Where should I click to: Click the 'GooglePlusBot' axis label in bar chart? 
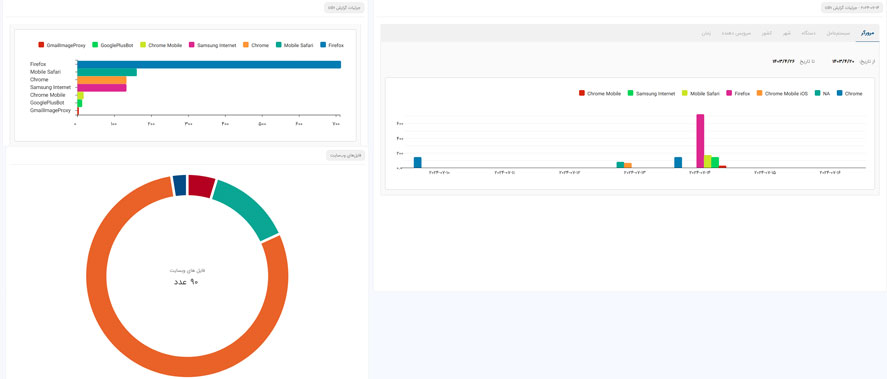coord(47,103)
